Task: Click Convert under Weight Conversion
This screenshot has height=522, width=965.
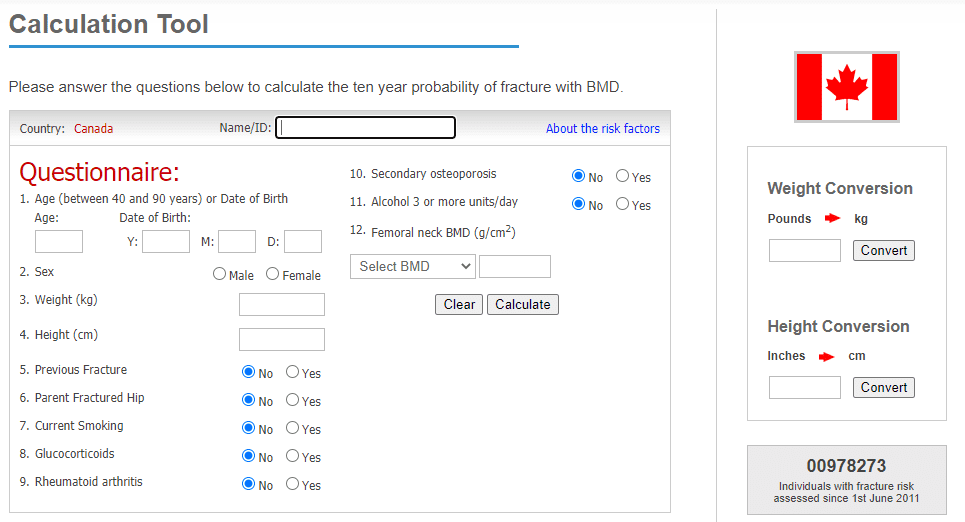Action: pyautogui.click(x=884, y=251)
